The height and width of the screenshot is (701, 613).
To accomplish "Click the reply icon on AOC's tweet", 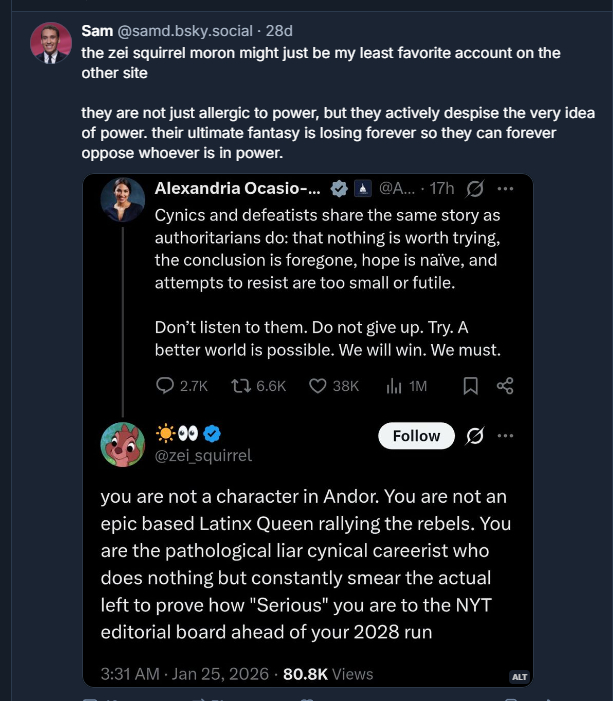I will (167, 386).
